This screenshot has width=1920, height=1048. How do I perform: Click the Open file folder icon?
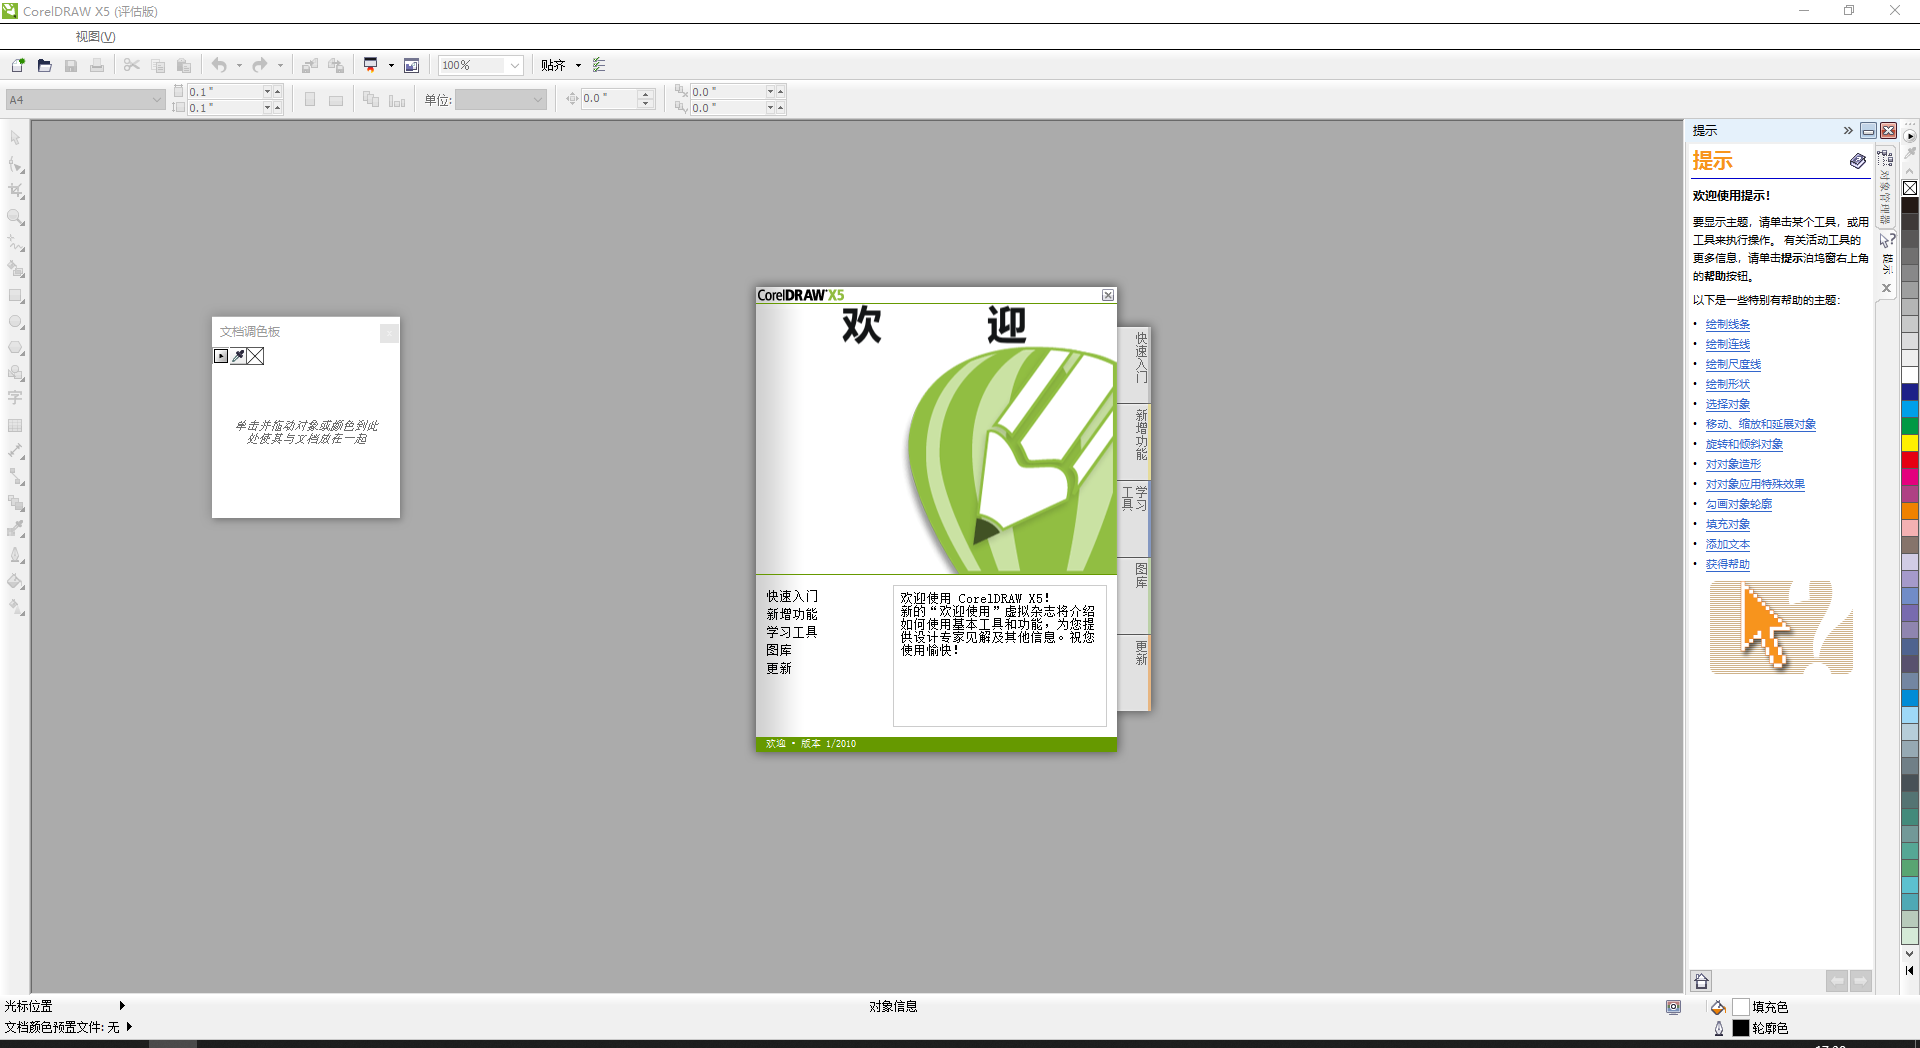point(44,66)
